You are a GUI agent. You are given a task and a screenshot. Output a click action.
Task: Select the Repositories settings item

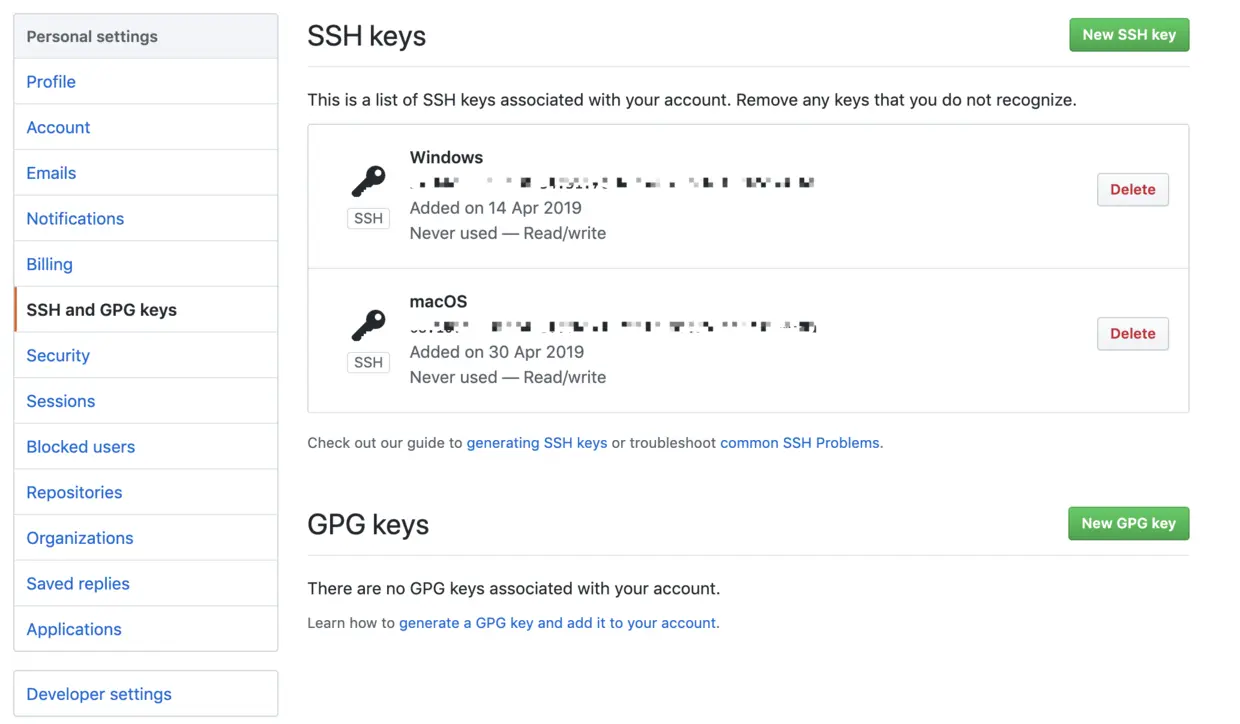(x=74, y=492)
